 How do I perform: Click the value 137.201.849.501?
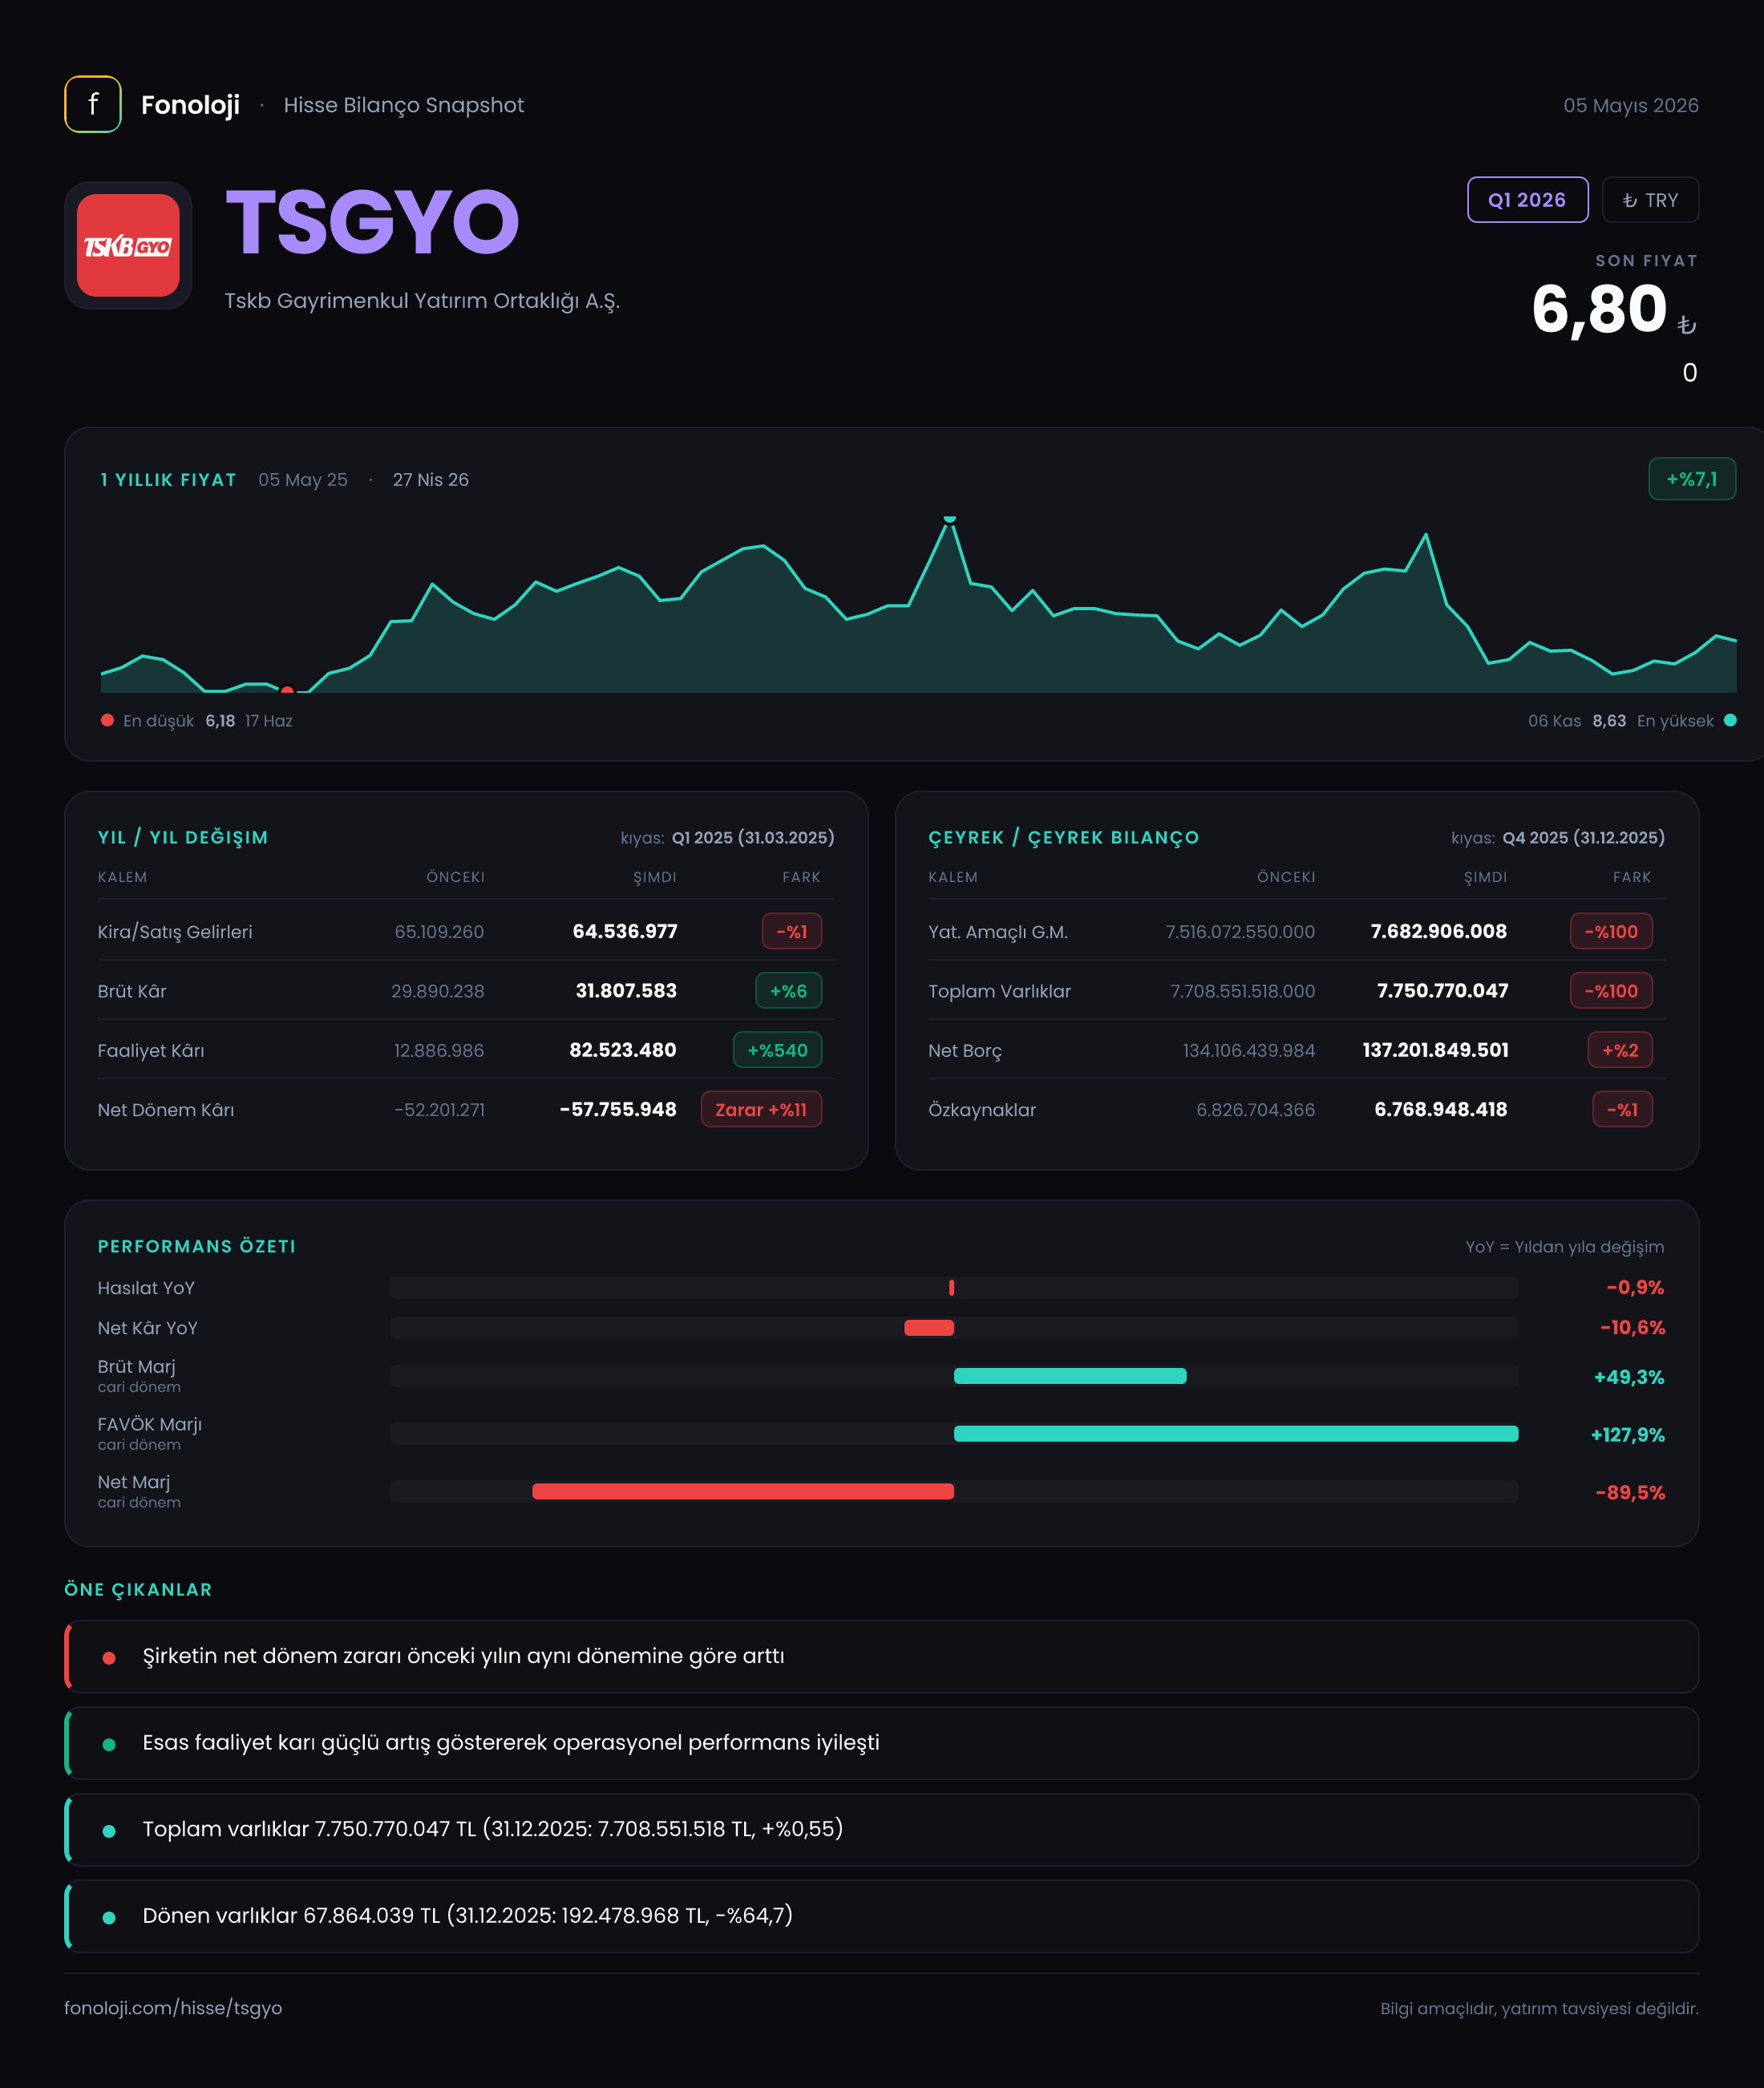pos(1436,1050)
